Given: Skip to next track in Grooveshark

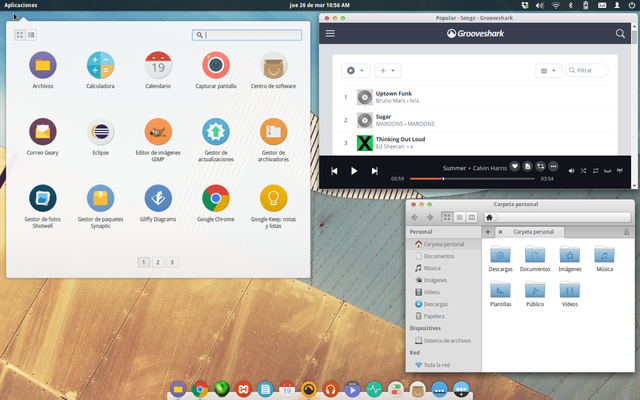Looking at the screenshot, I should (374, 171).
